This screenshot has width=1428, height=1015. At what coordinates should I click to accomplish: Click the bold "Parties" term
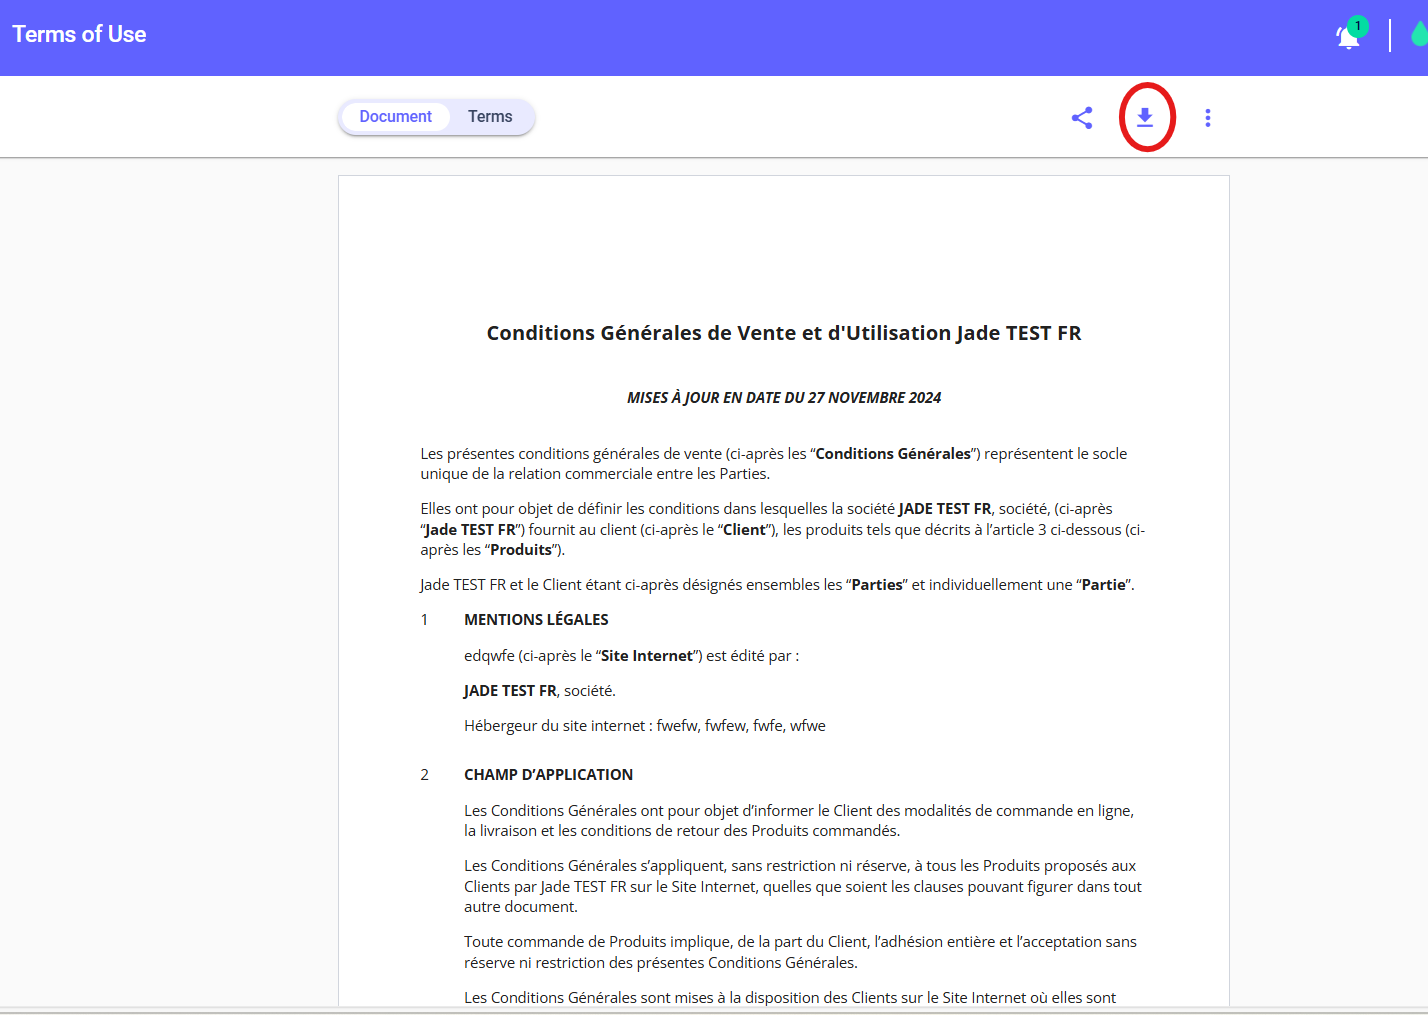tap(877, 585)
